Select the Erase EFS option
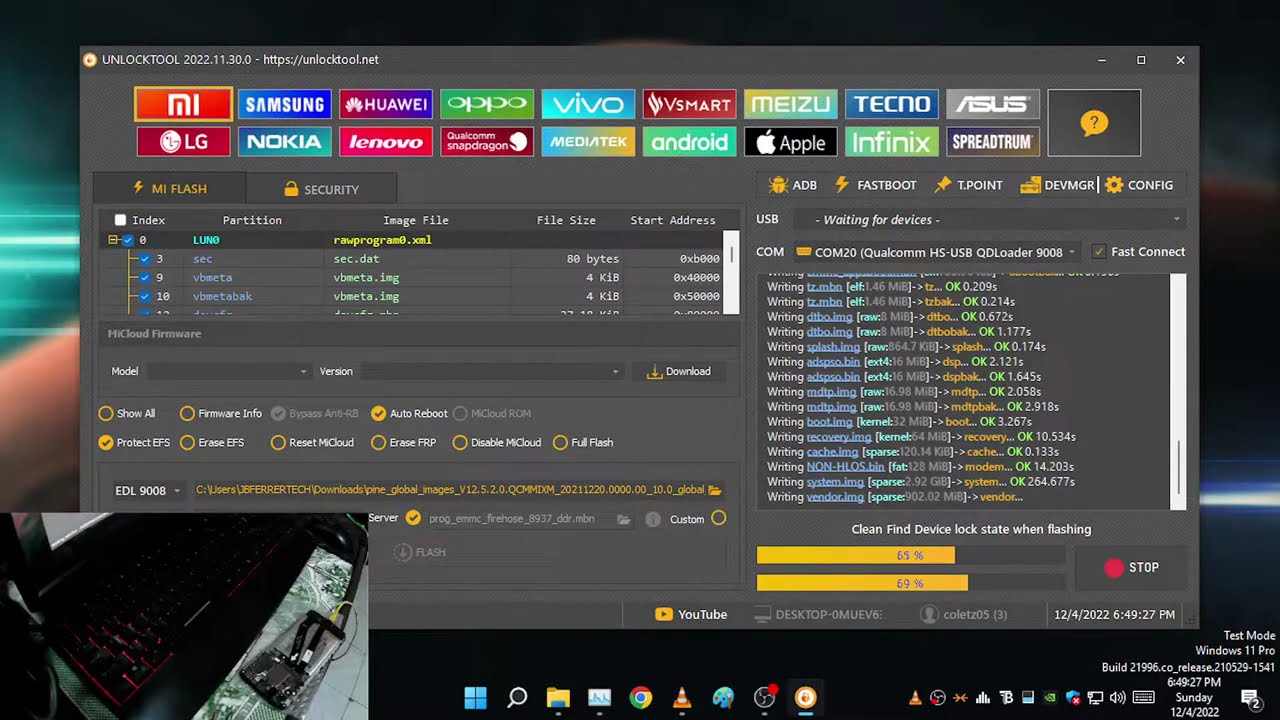 (x=212, y=442)
